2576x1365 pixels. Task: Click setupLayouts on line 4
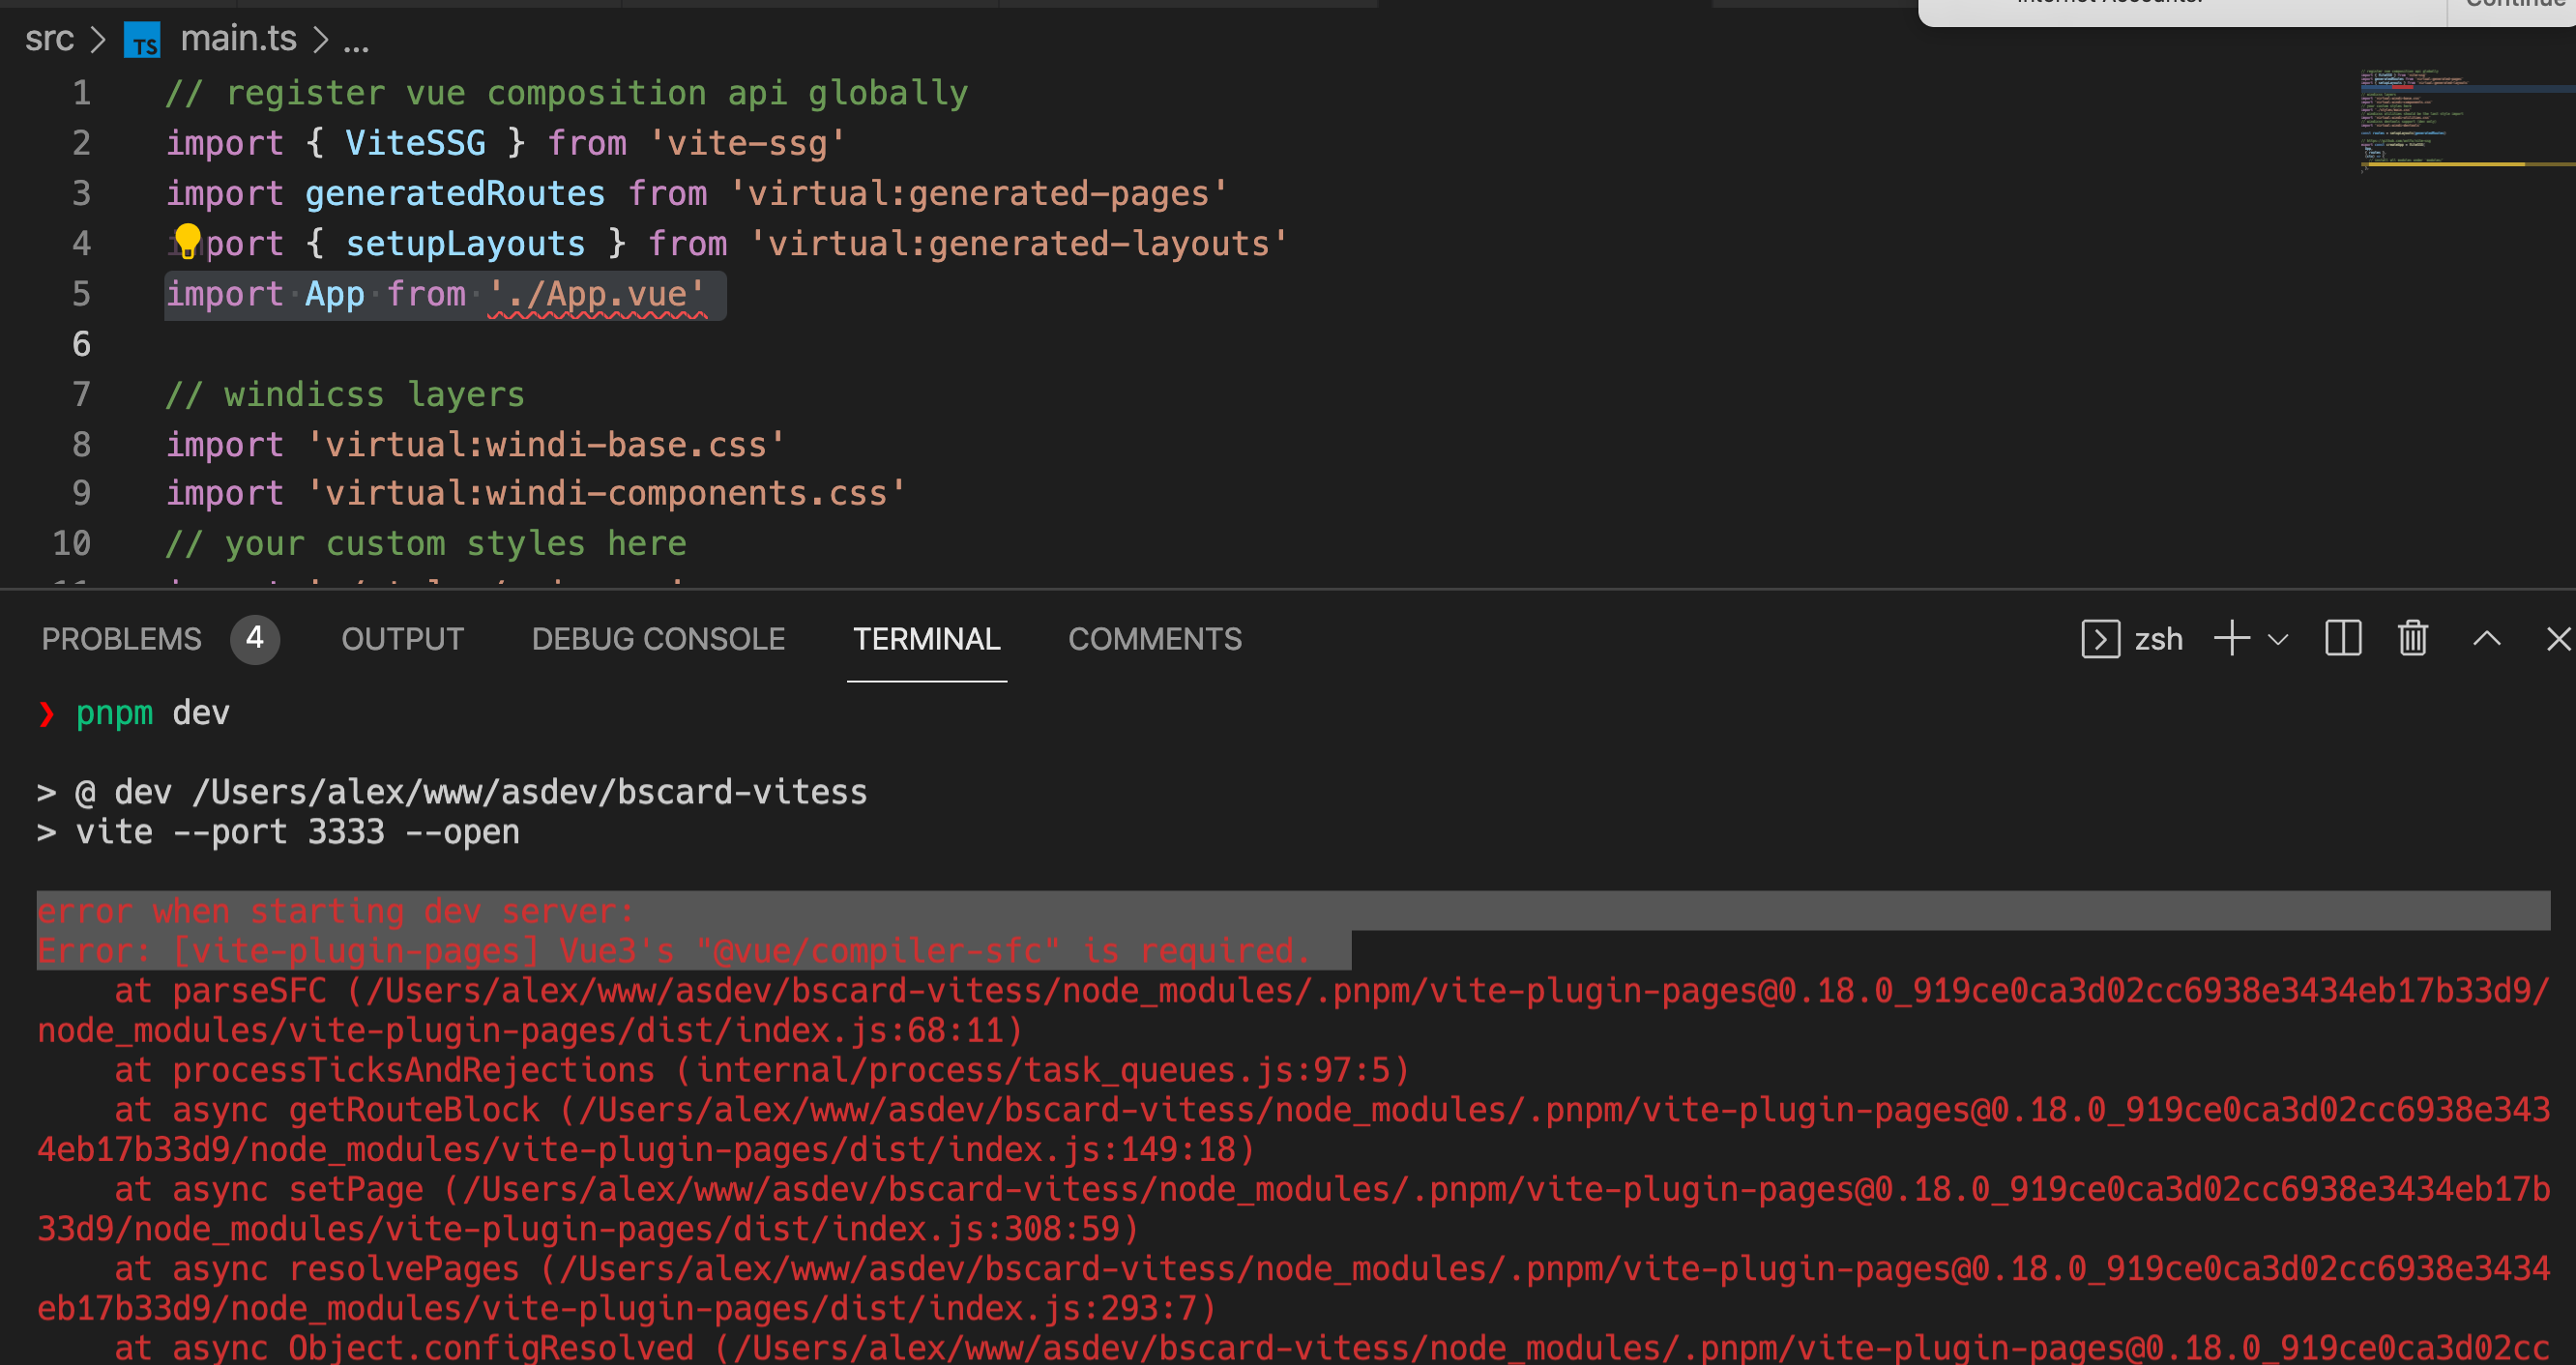click(x=465, y=243)
